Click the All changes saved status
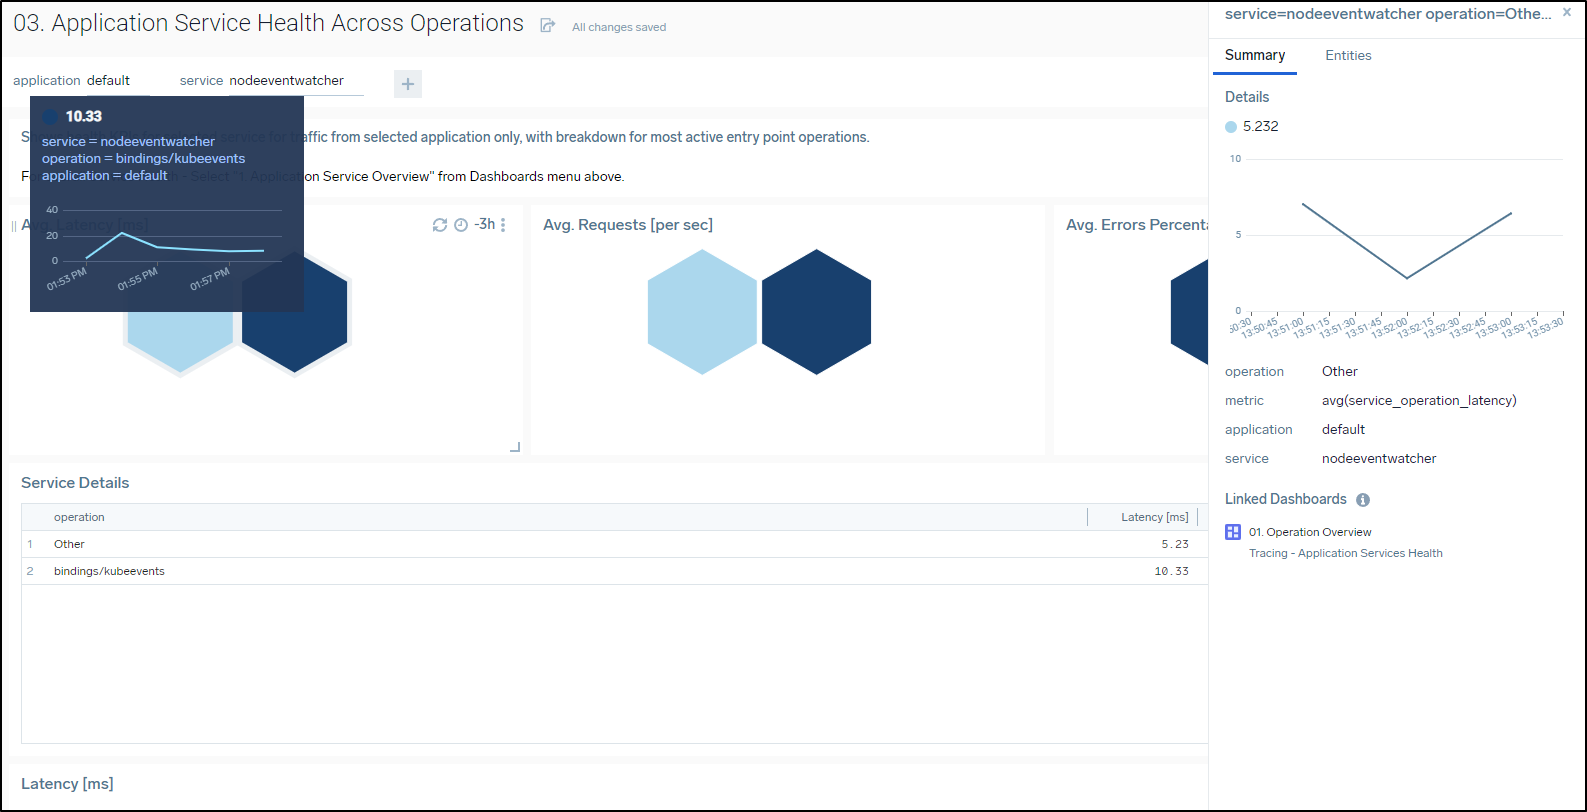1587x812 pixels. tap(619, 27)
